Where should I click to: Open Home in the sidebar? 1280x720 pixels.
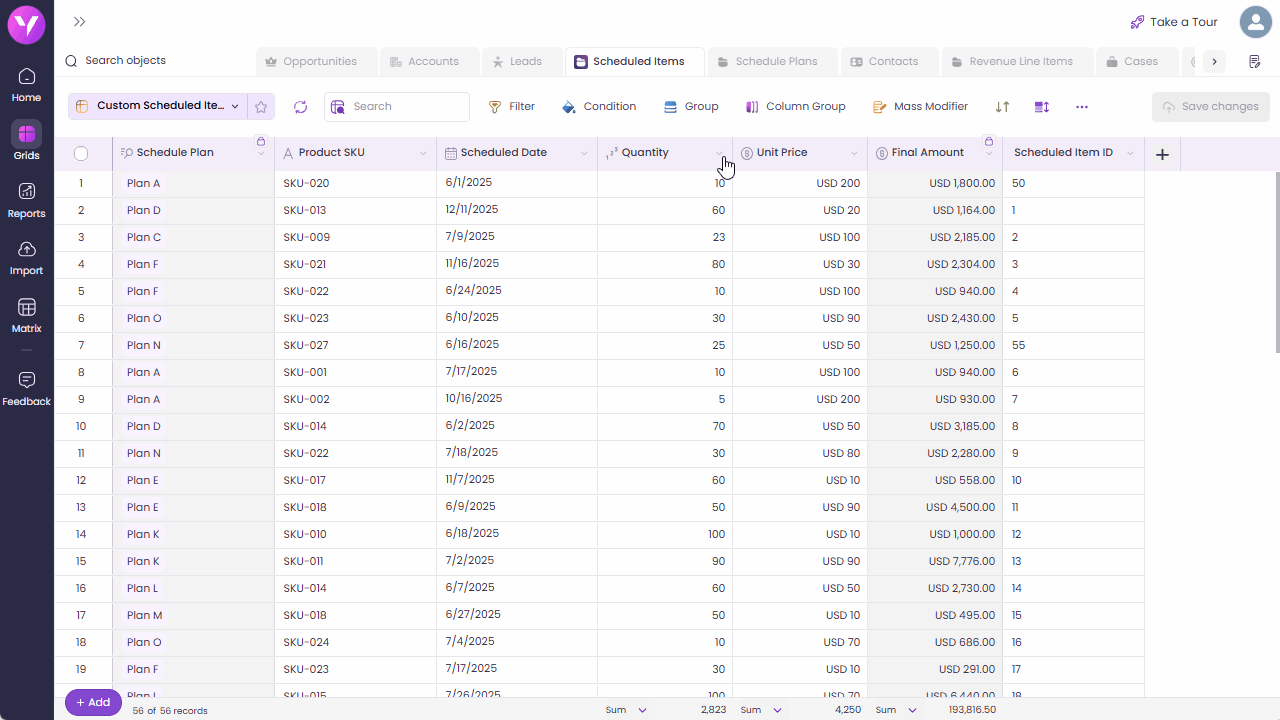[x=27, y=85]
